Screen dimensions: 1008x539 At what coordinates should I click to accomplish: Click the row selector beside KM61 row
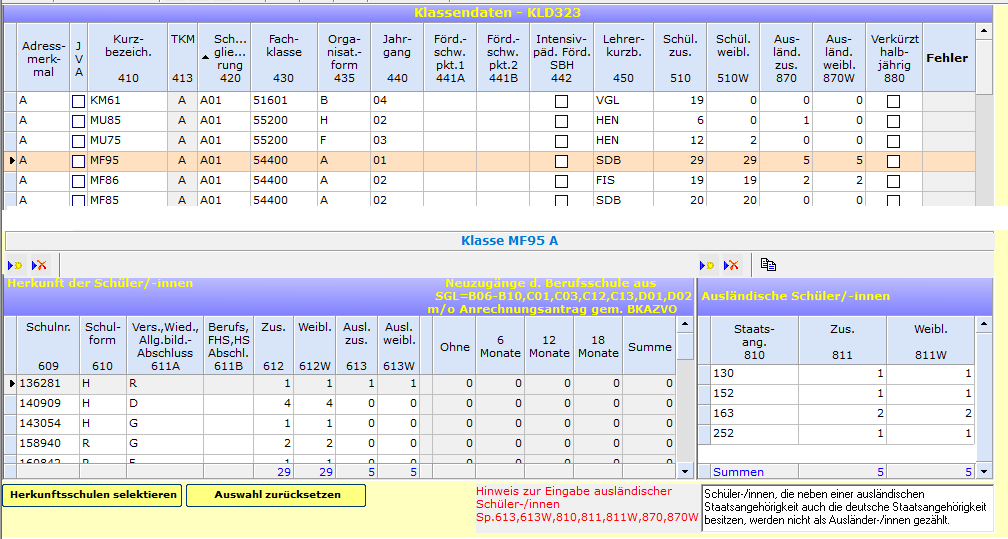point(11,100)
